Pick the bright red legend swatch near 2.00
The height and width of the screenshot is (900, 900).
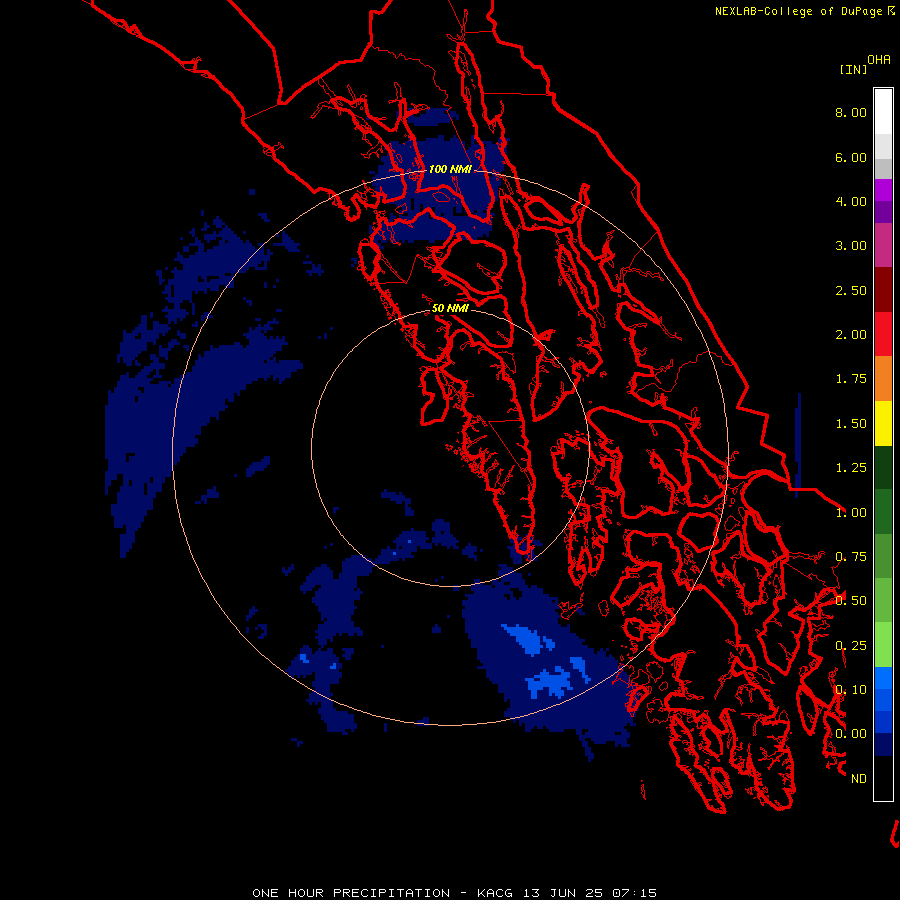[883, 334]
